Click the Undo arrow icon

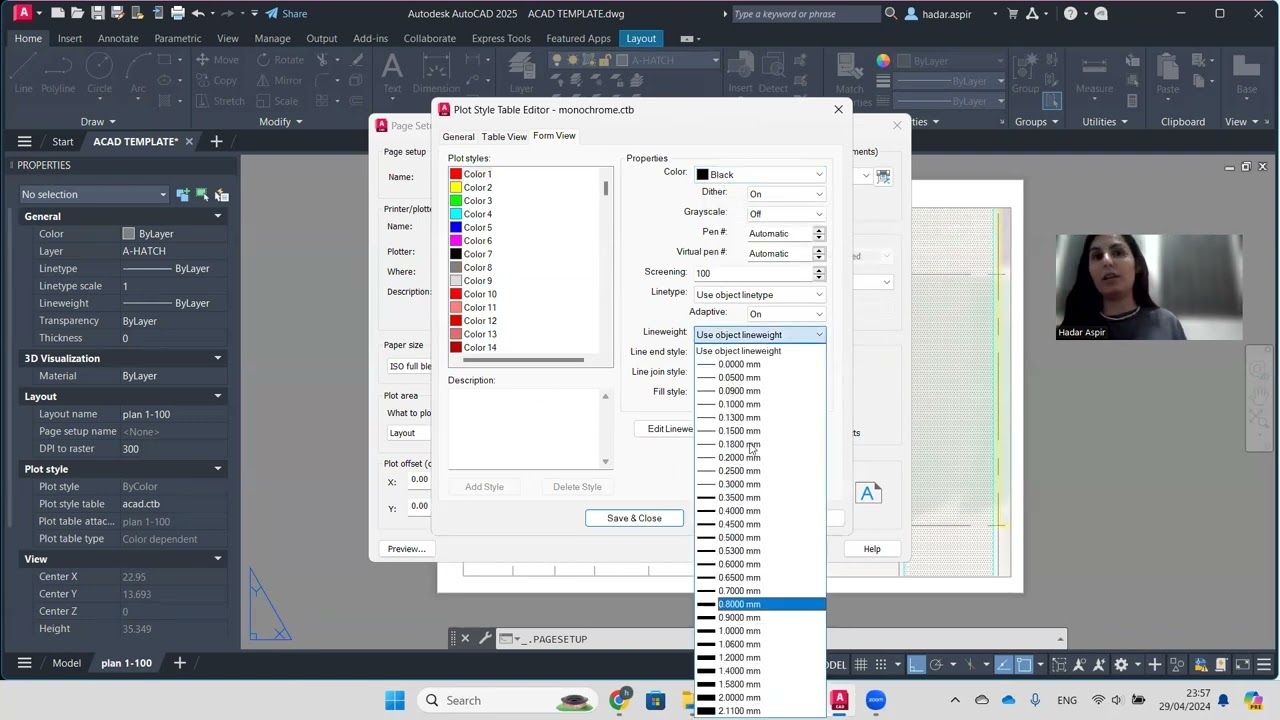tap(198, 13)
